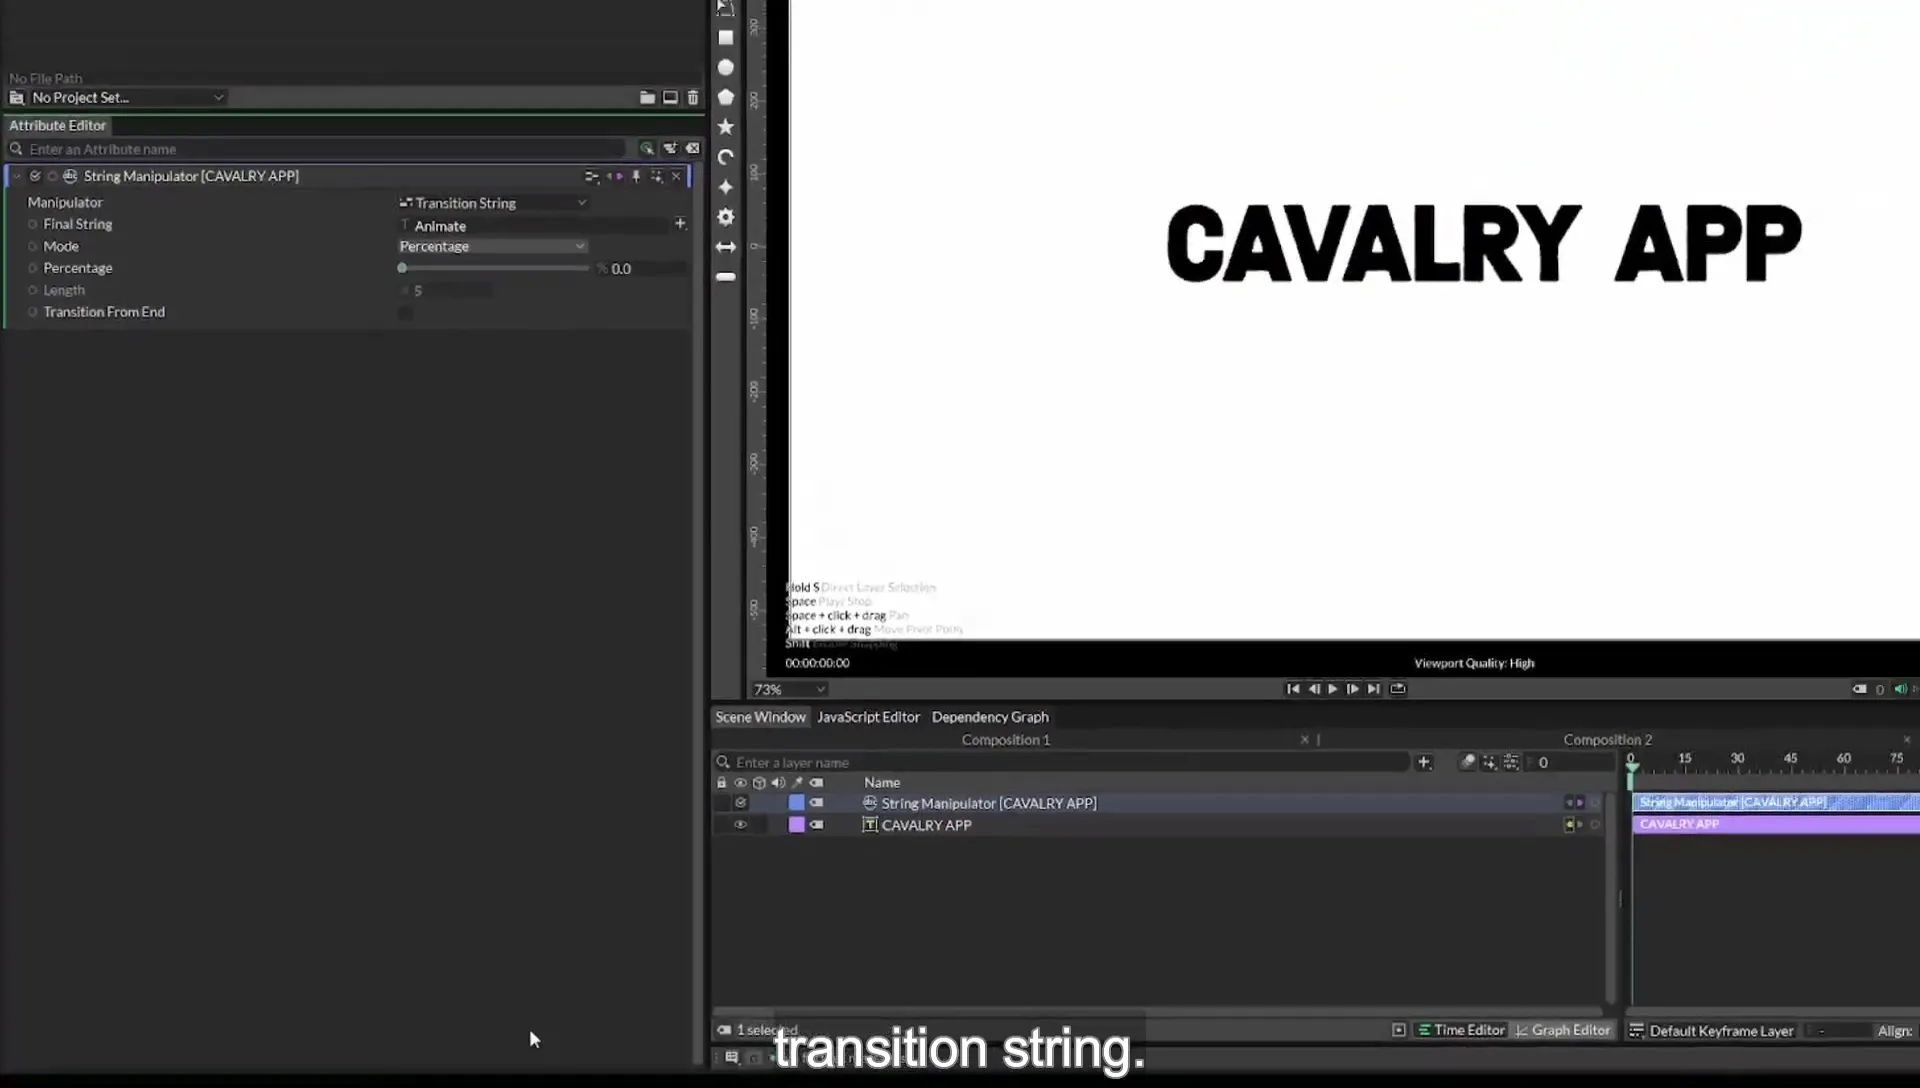The width and height of the screenshot is (1920, 1088).
Task: Switch to the Time Editor
Action: point(1460,1030)
